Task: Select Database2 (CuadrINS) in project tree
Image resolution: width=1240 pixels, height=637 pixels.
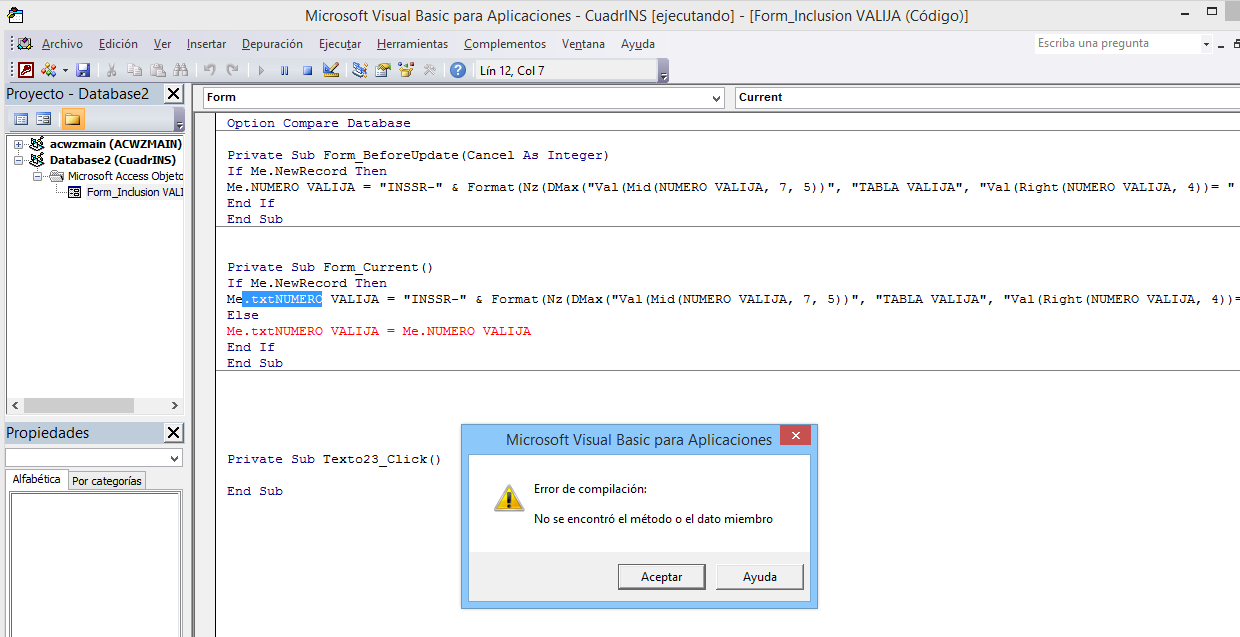Action: pyautogui.click(x=112, y=160)
